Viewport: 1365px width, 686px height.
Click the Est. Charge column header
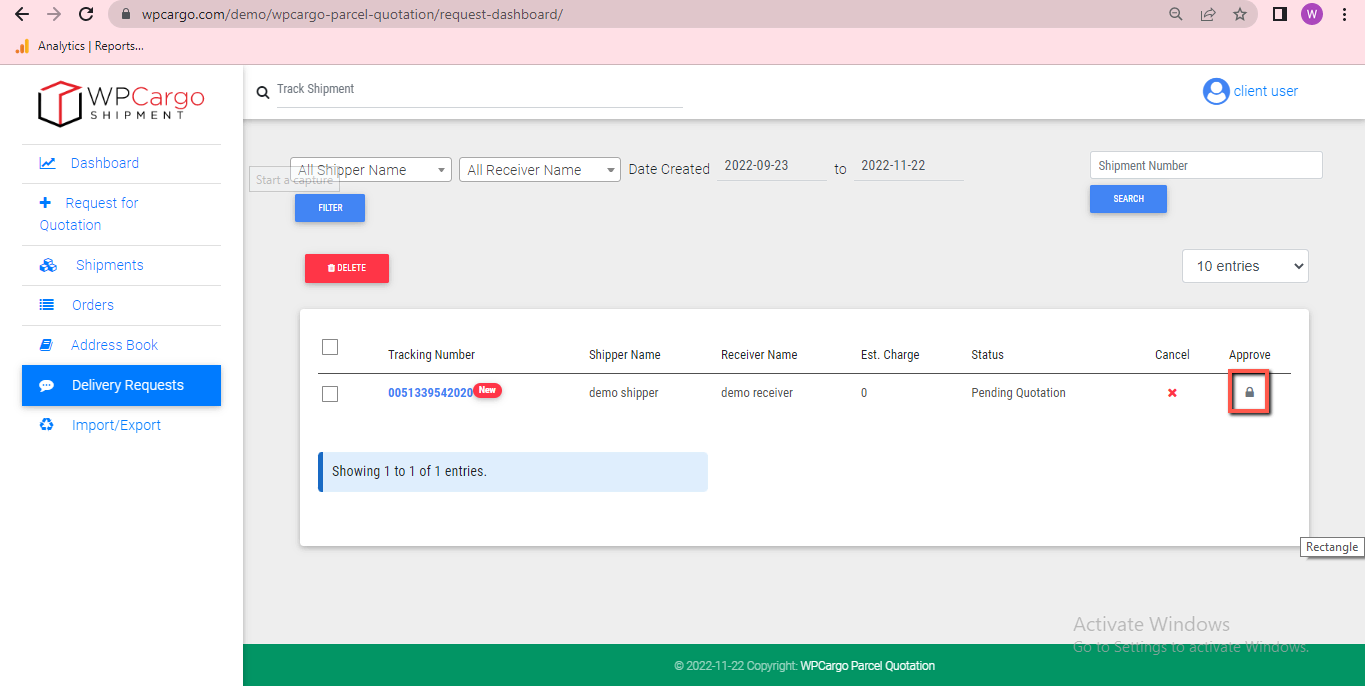[x=890, y=355]
